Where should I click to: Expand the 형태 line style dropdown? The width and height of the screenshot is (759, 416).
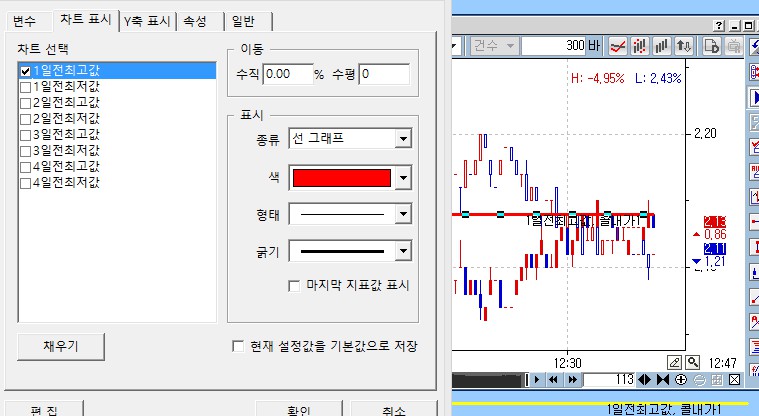coord(402,214)
